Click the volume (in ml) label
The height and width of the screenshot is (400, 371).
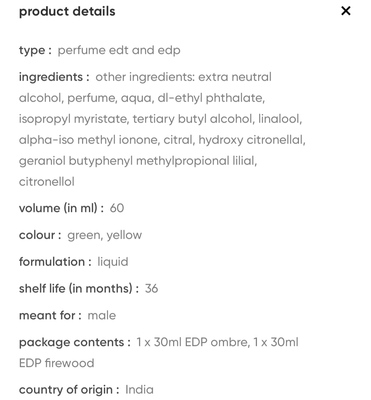pyautogui.click(x=61, y=208)
